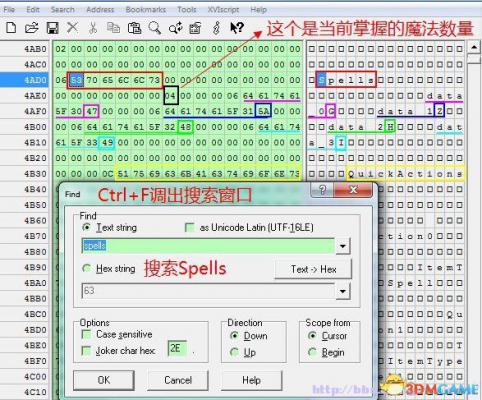Click the scrollbar up arrow
The height and width of the screenshot is (400, 482).
pos(474,47)
